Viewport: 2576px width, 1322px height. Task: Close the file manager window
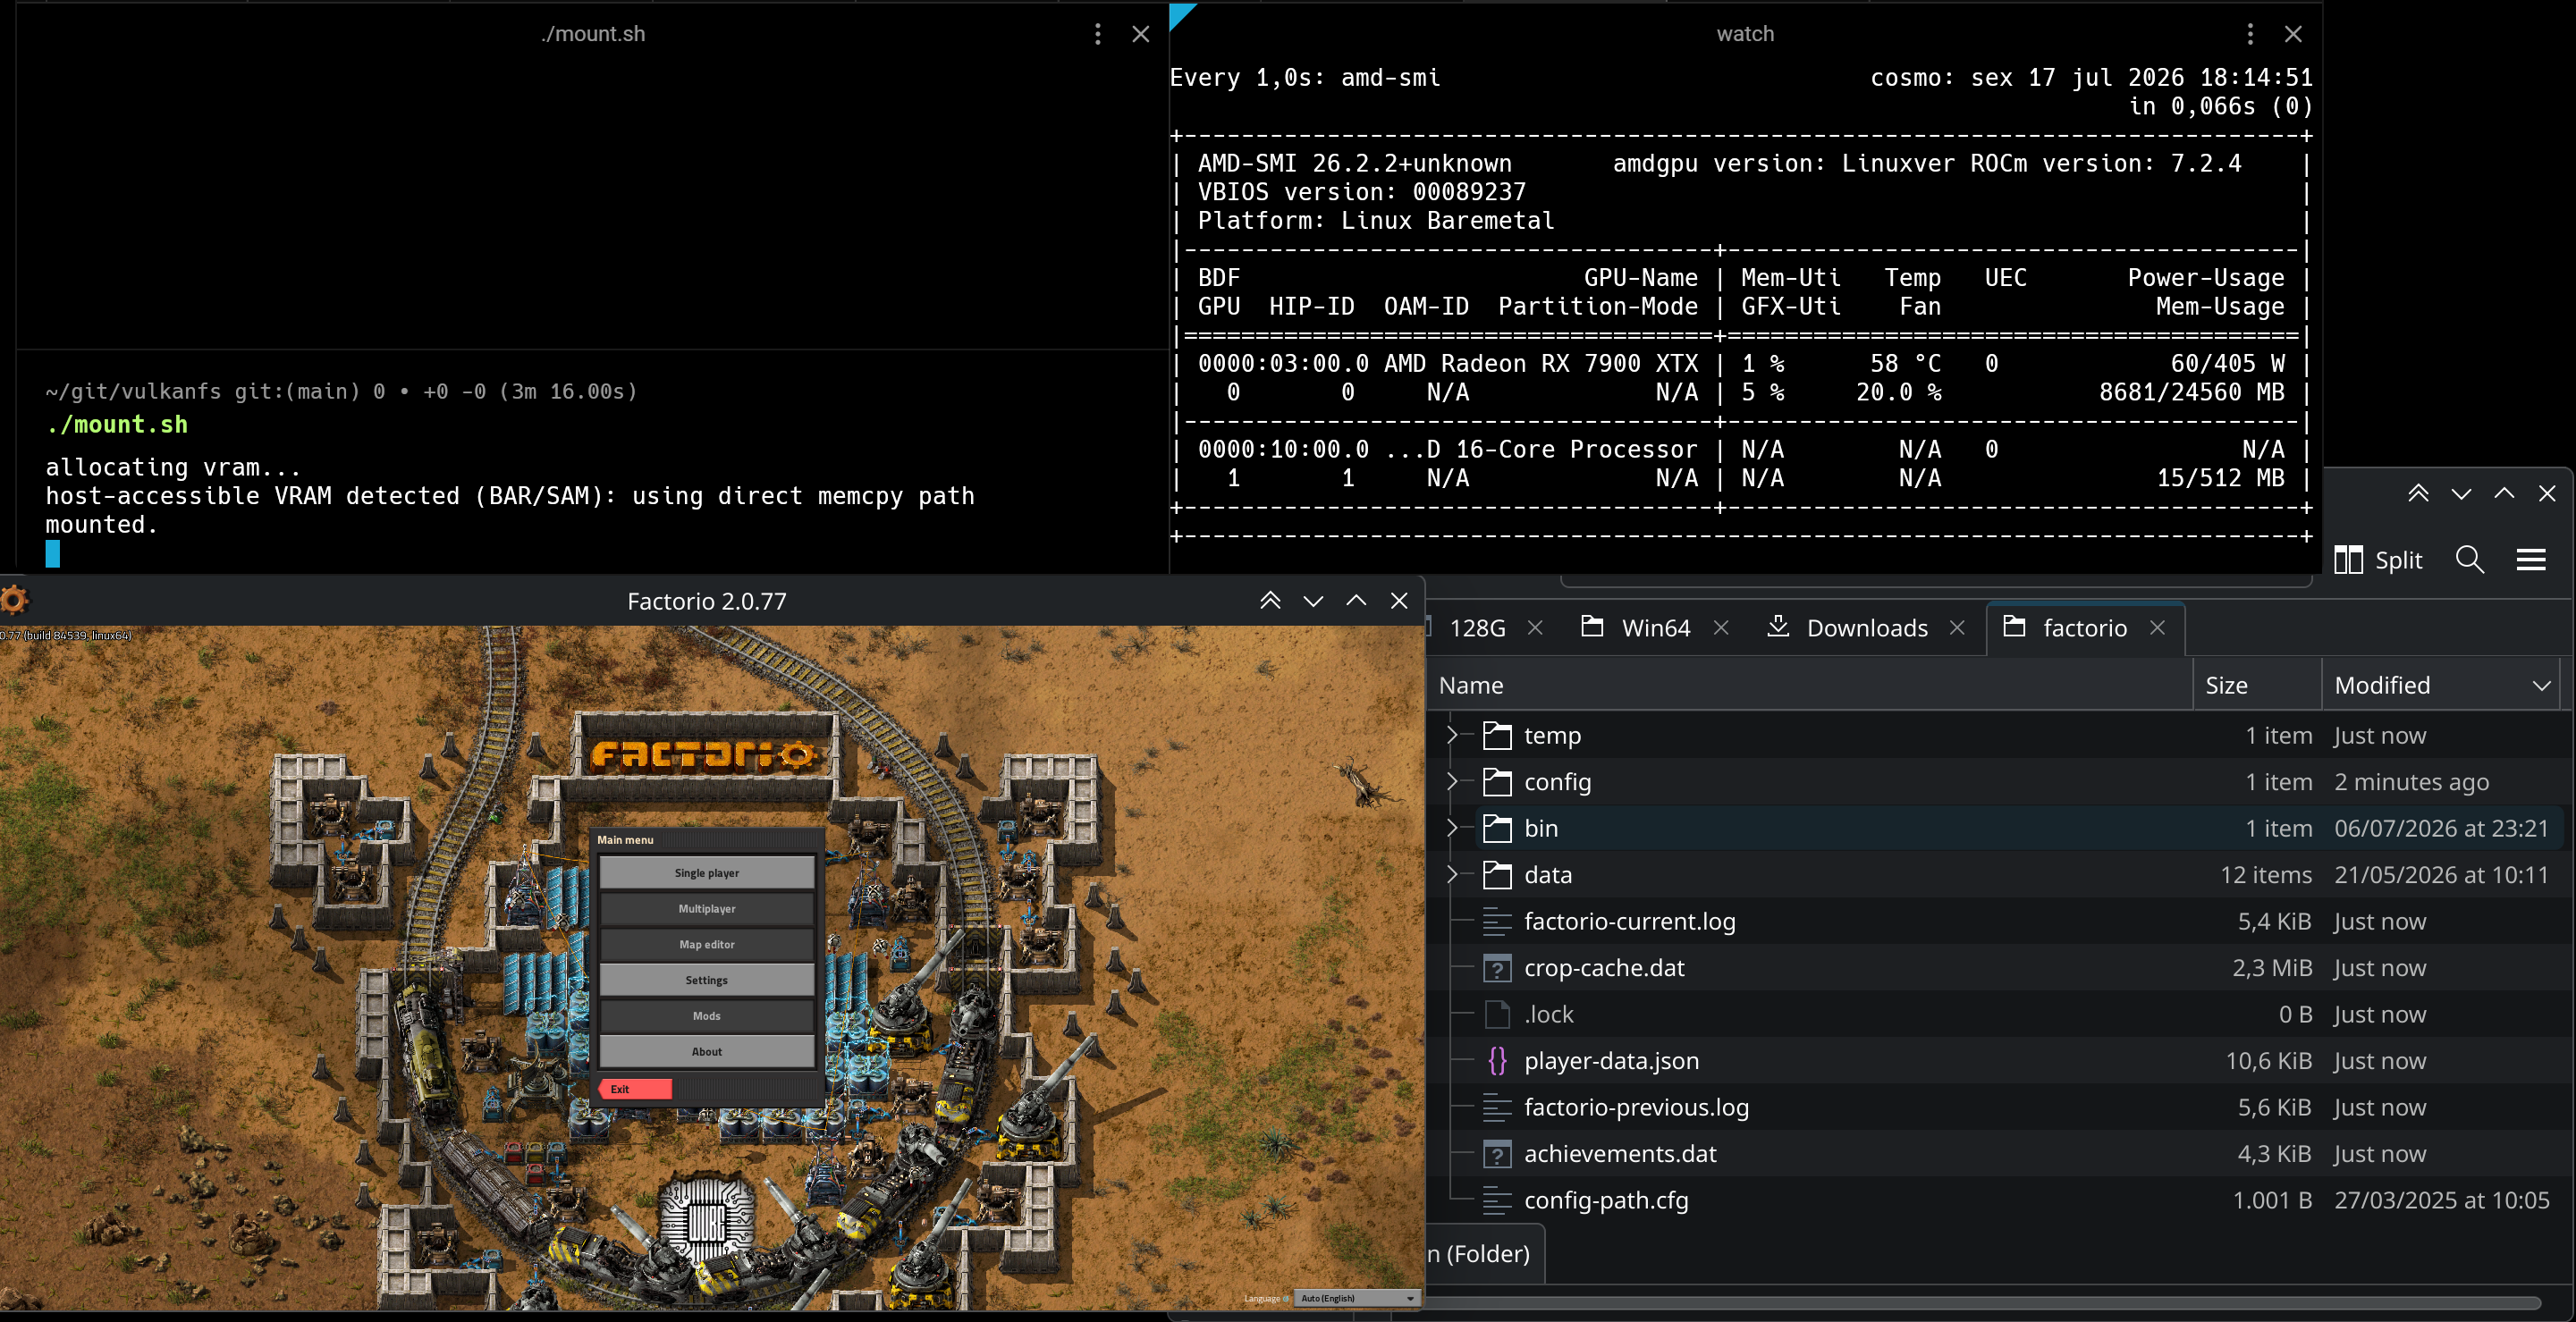point(2547,493)
